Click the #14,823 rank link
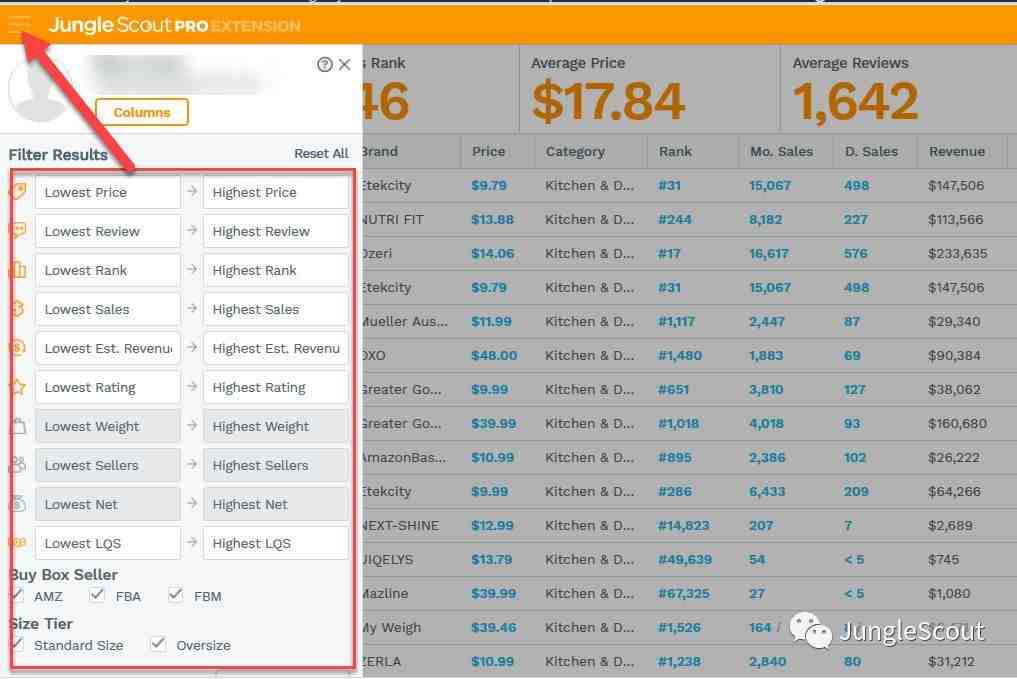This screenshot has width=1017, height=679. [x=684, y=525]
